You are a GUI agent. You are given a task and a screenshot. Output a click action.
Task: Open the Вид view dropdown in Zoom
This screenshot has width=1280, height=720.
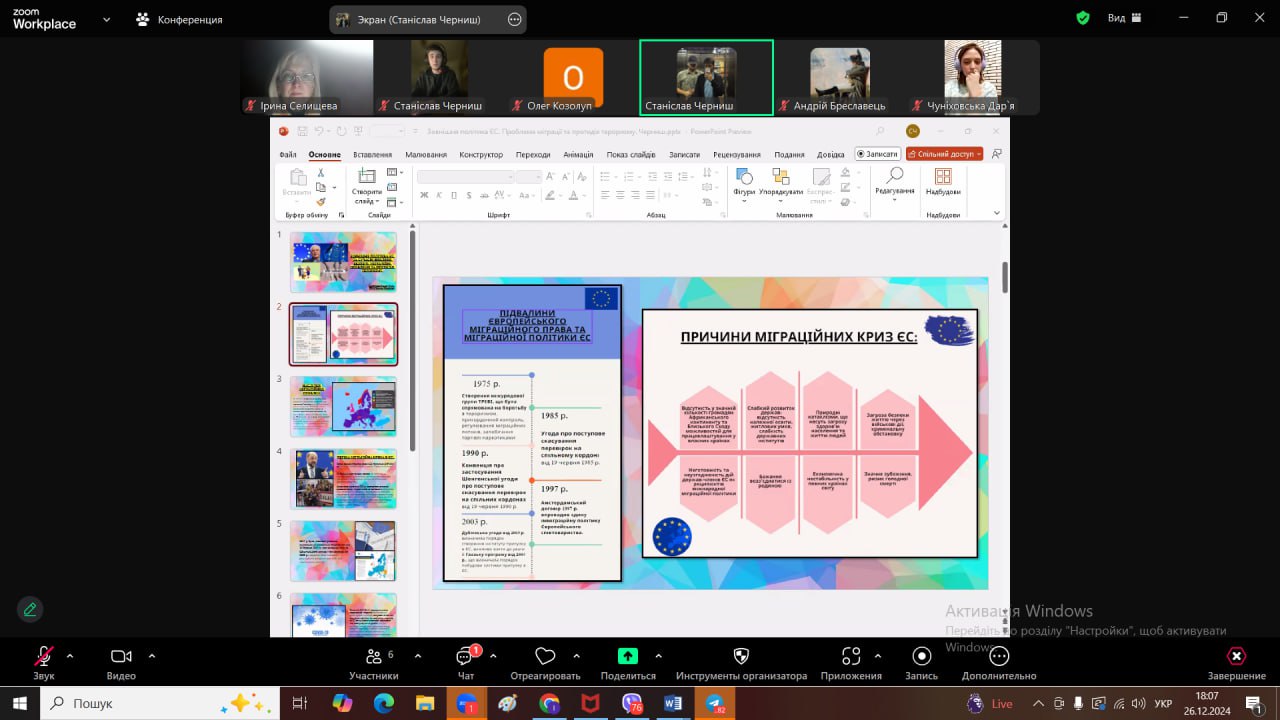coord(1124,18)
